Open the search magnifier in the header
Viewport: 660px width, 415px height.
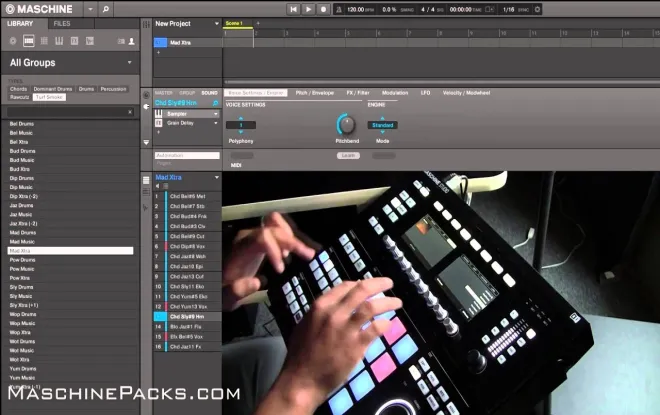click(106, 9)
